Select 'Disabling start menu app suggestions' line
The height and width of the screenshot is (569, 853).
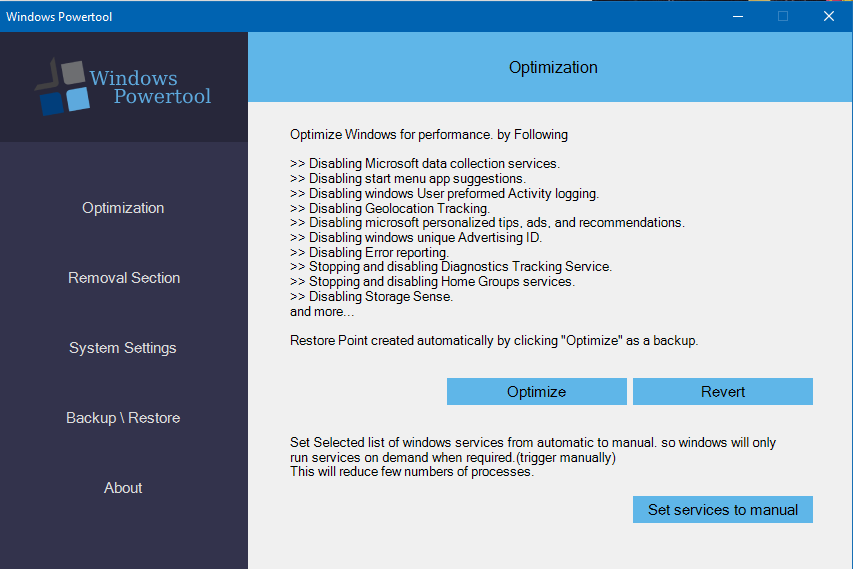tap(408, 178)
